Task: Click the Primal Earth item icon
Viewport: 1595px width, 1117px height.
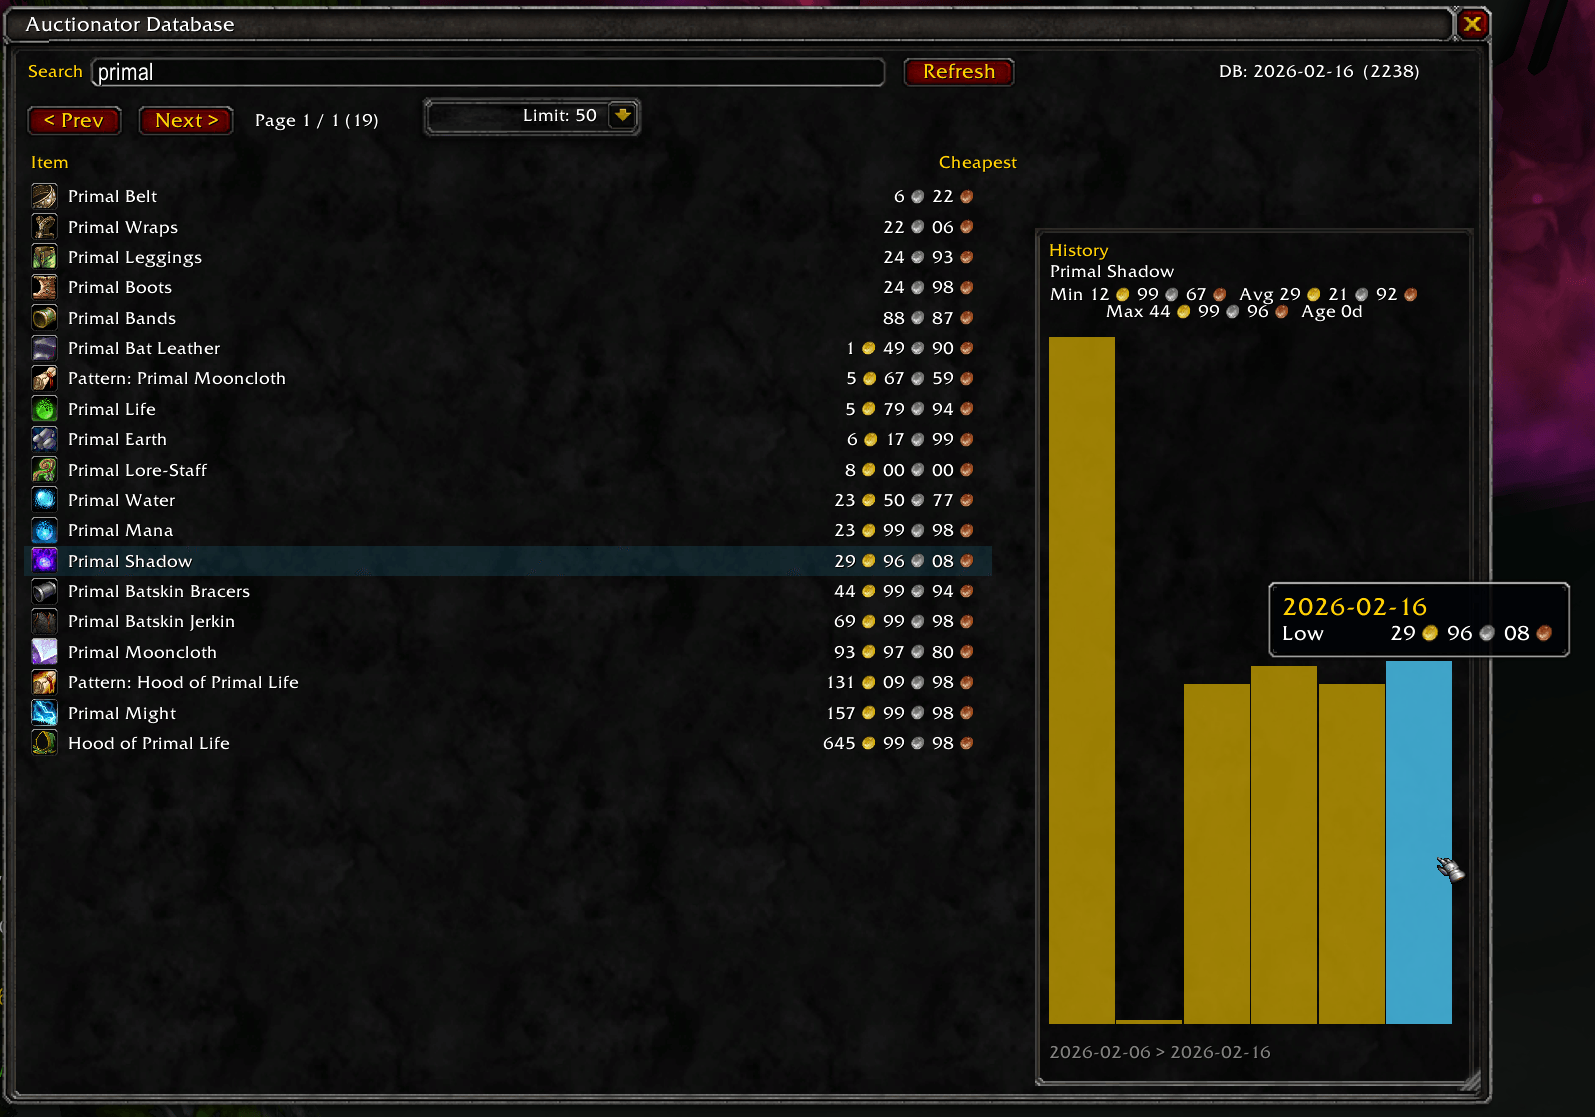Action: [44, 439]
